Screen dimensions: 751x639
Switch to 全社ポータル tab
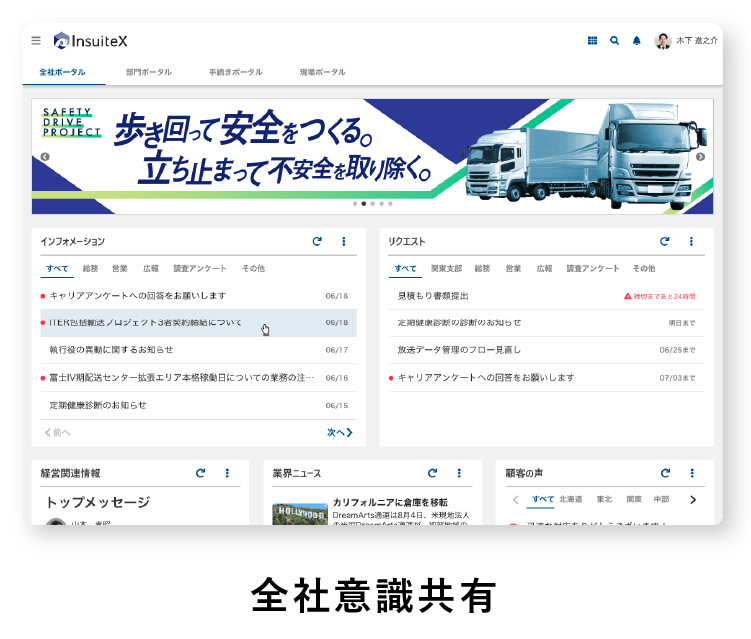(x=62, y=72)
